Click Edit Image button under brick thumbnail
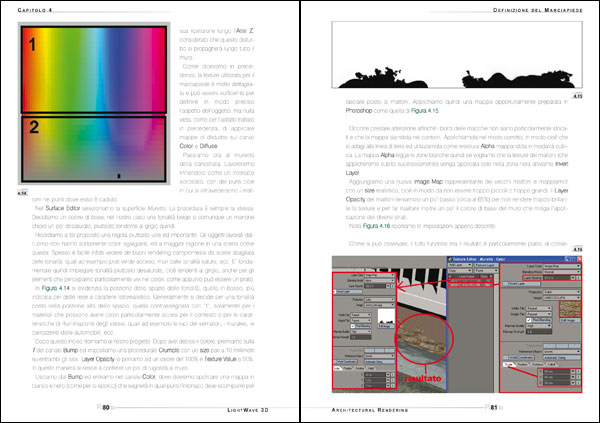This screenshot has width=600, height=423. pos(570,320)
